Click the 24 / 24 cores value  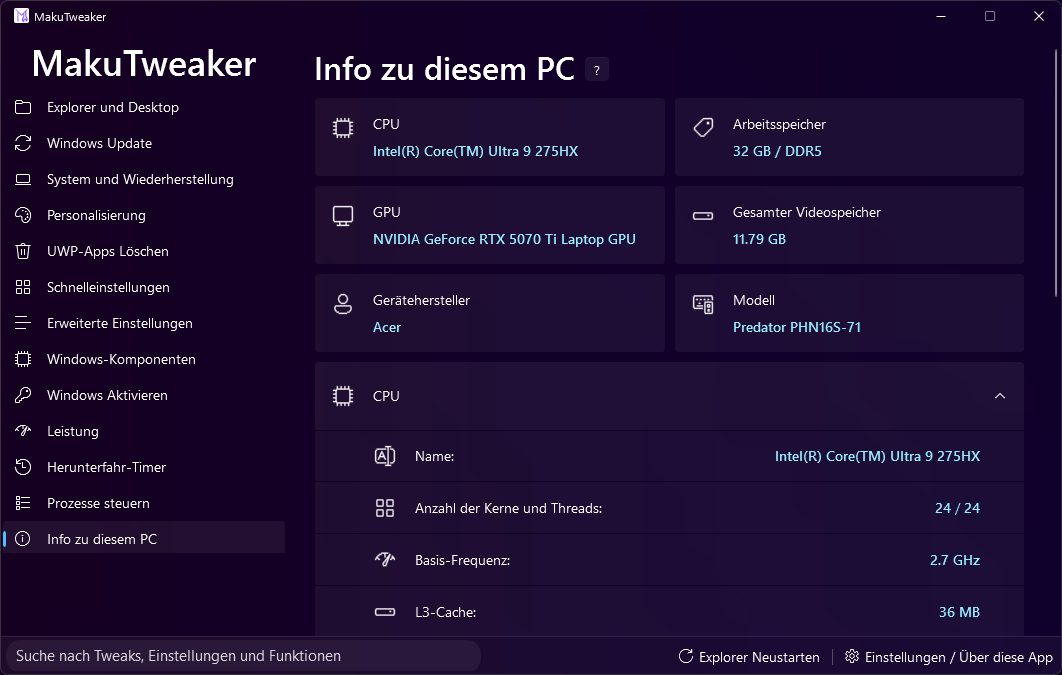[x=957, y=508]
